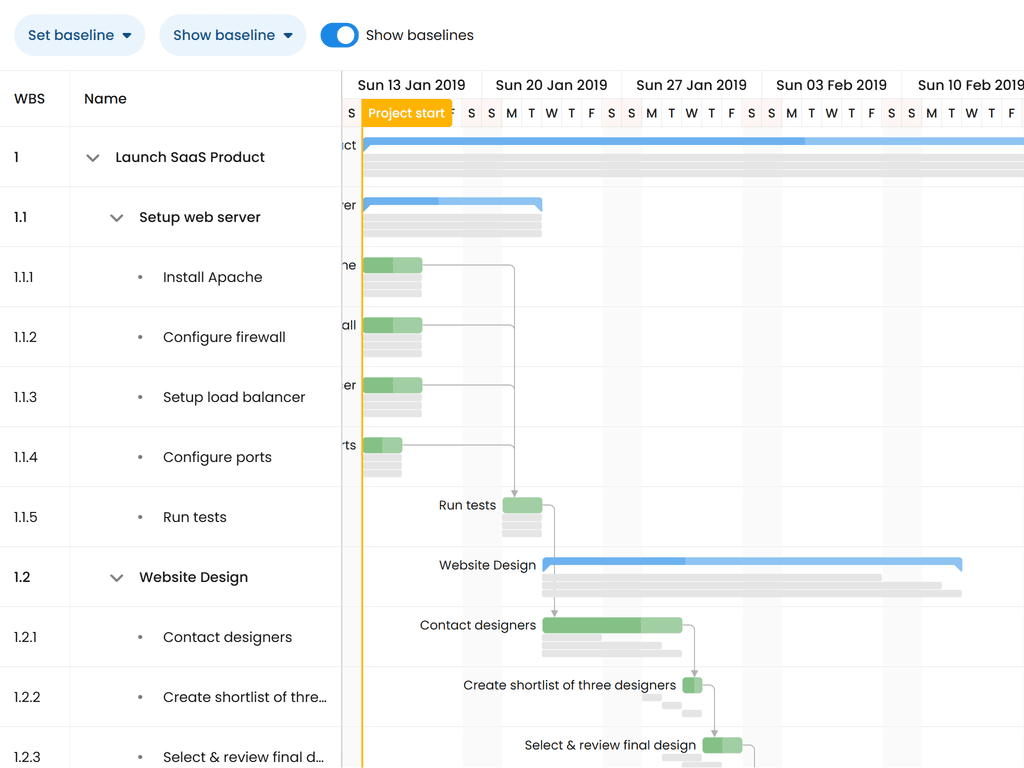
Task: Select the Run tests row in grid
Action: [x=195, y=517]
